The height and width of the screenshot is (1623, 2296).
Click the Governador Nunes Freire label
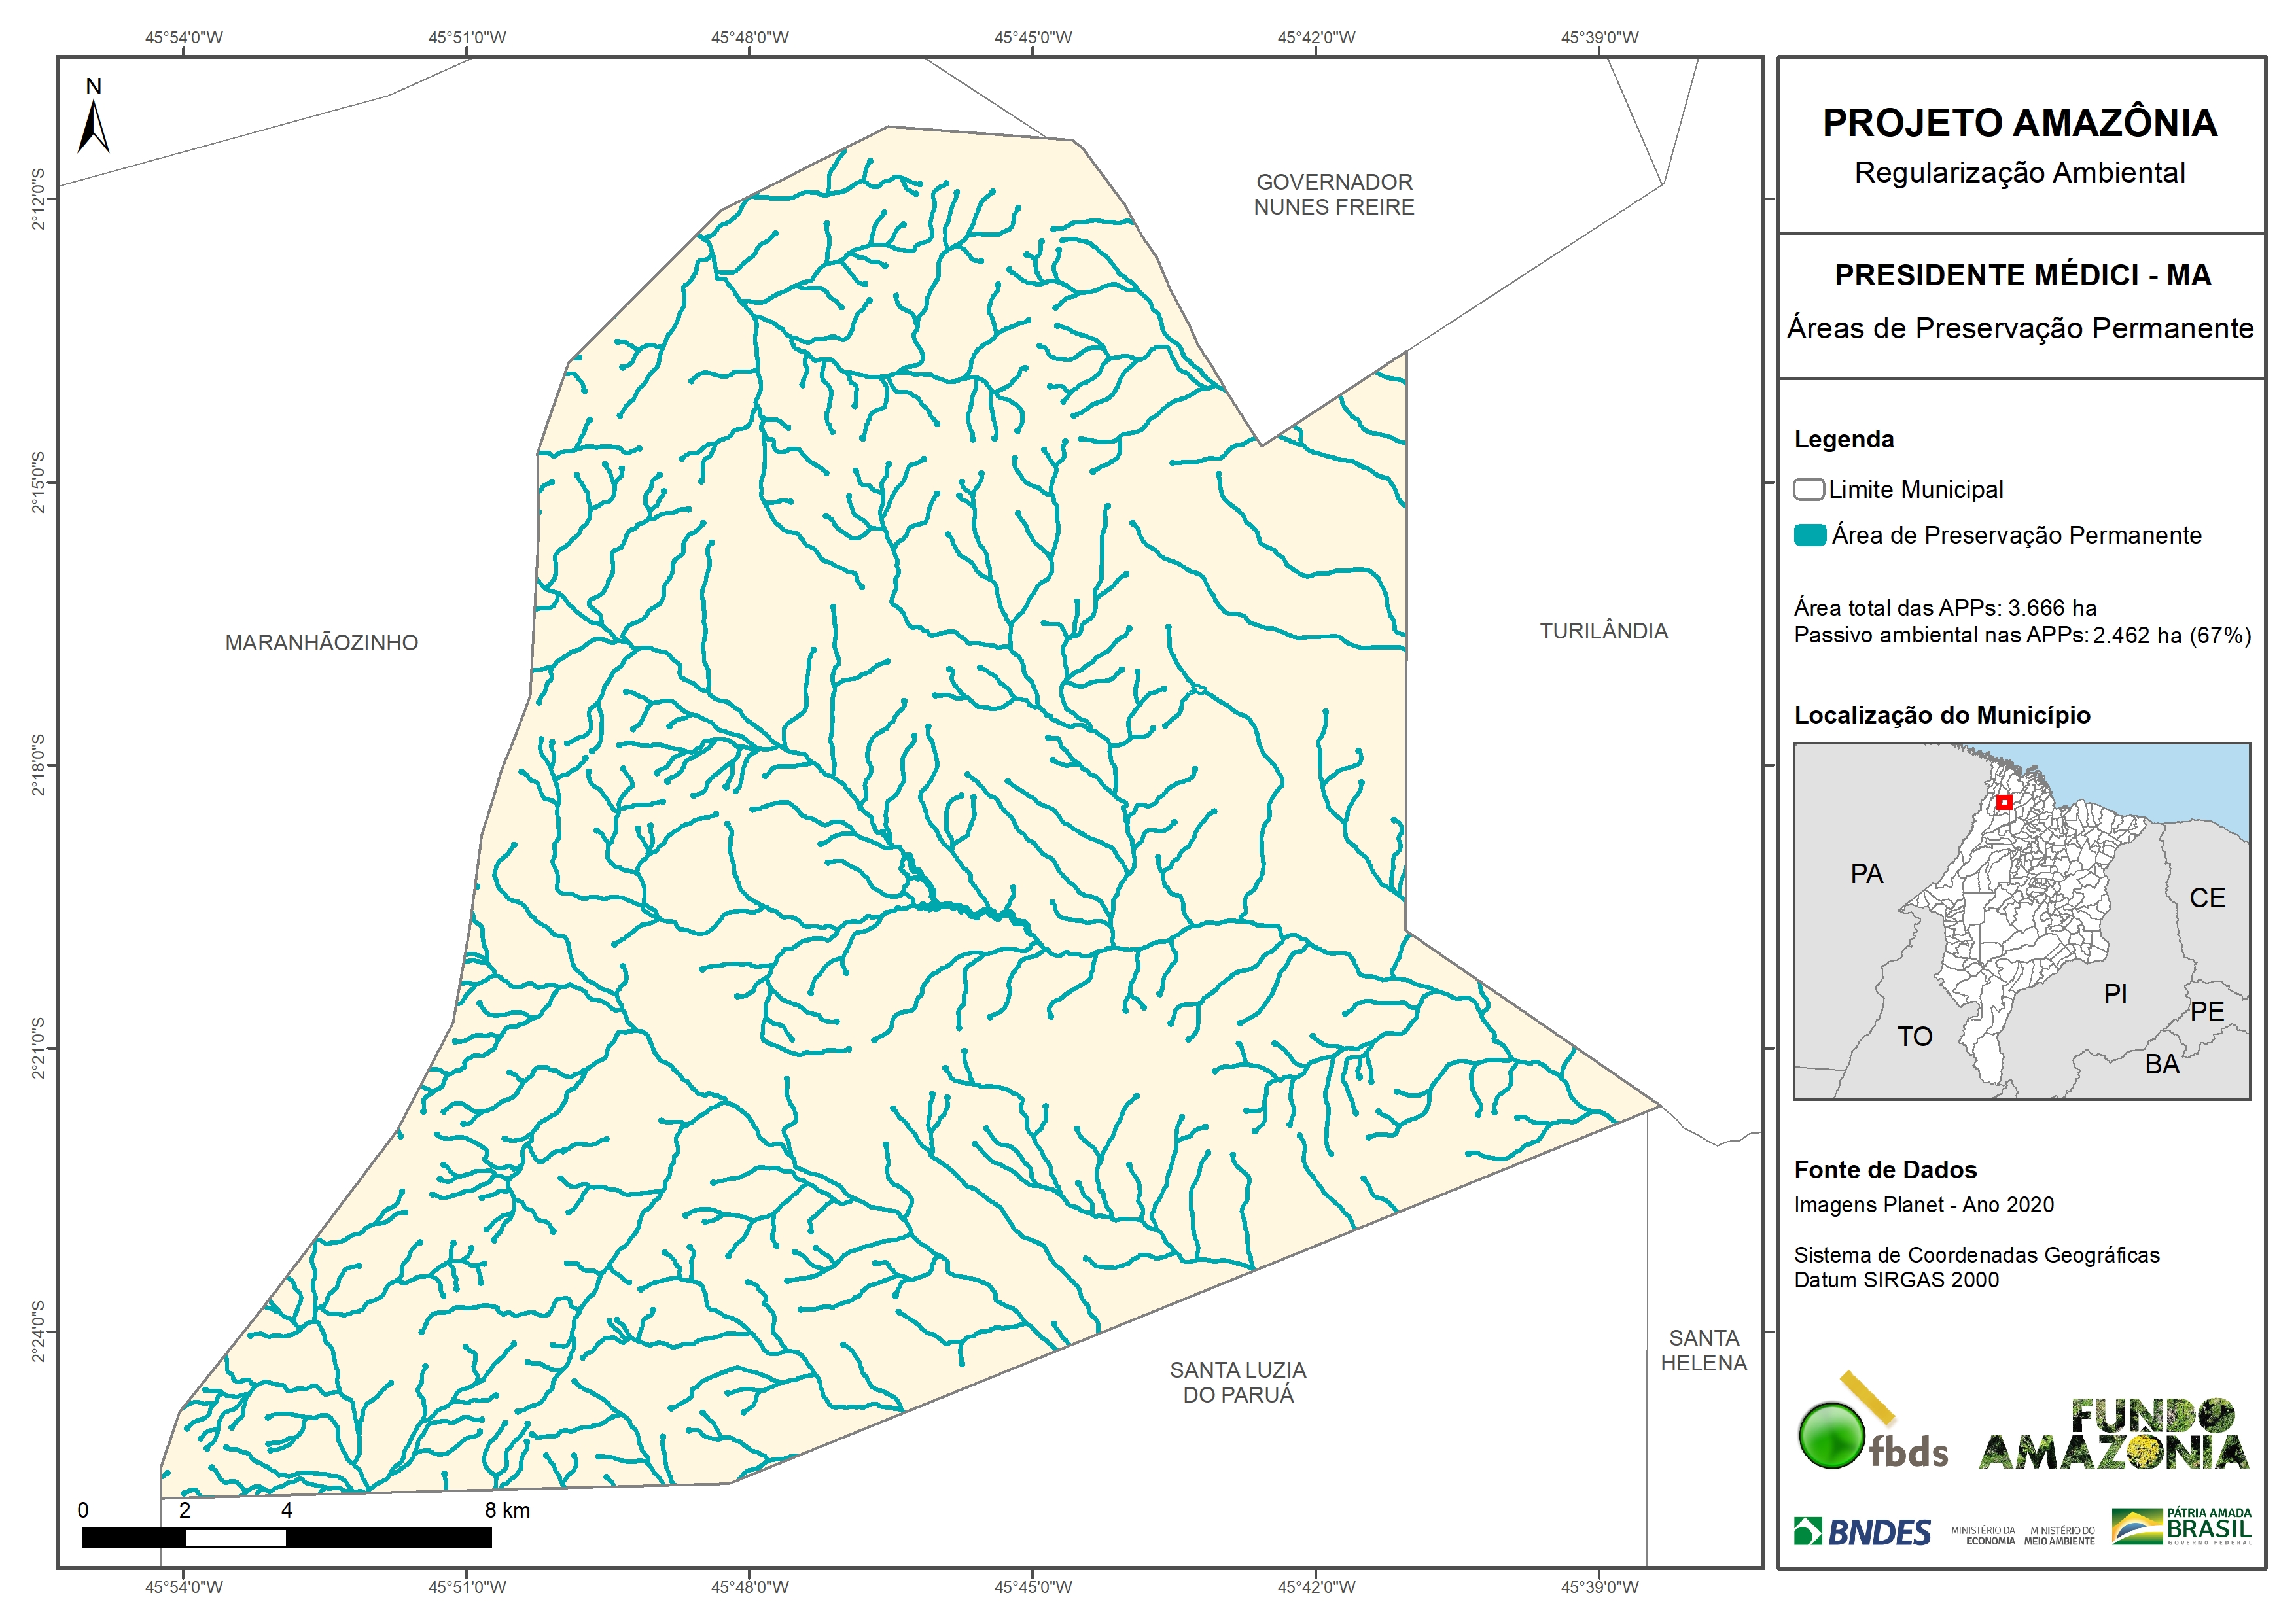coord(1334,195)
